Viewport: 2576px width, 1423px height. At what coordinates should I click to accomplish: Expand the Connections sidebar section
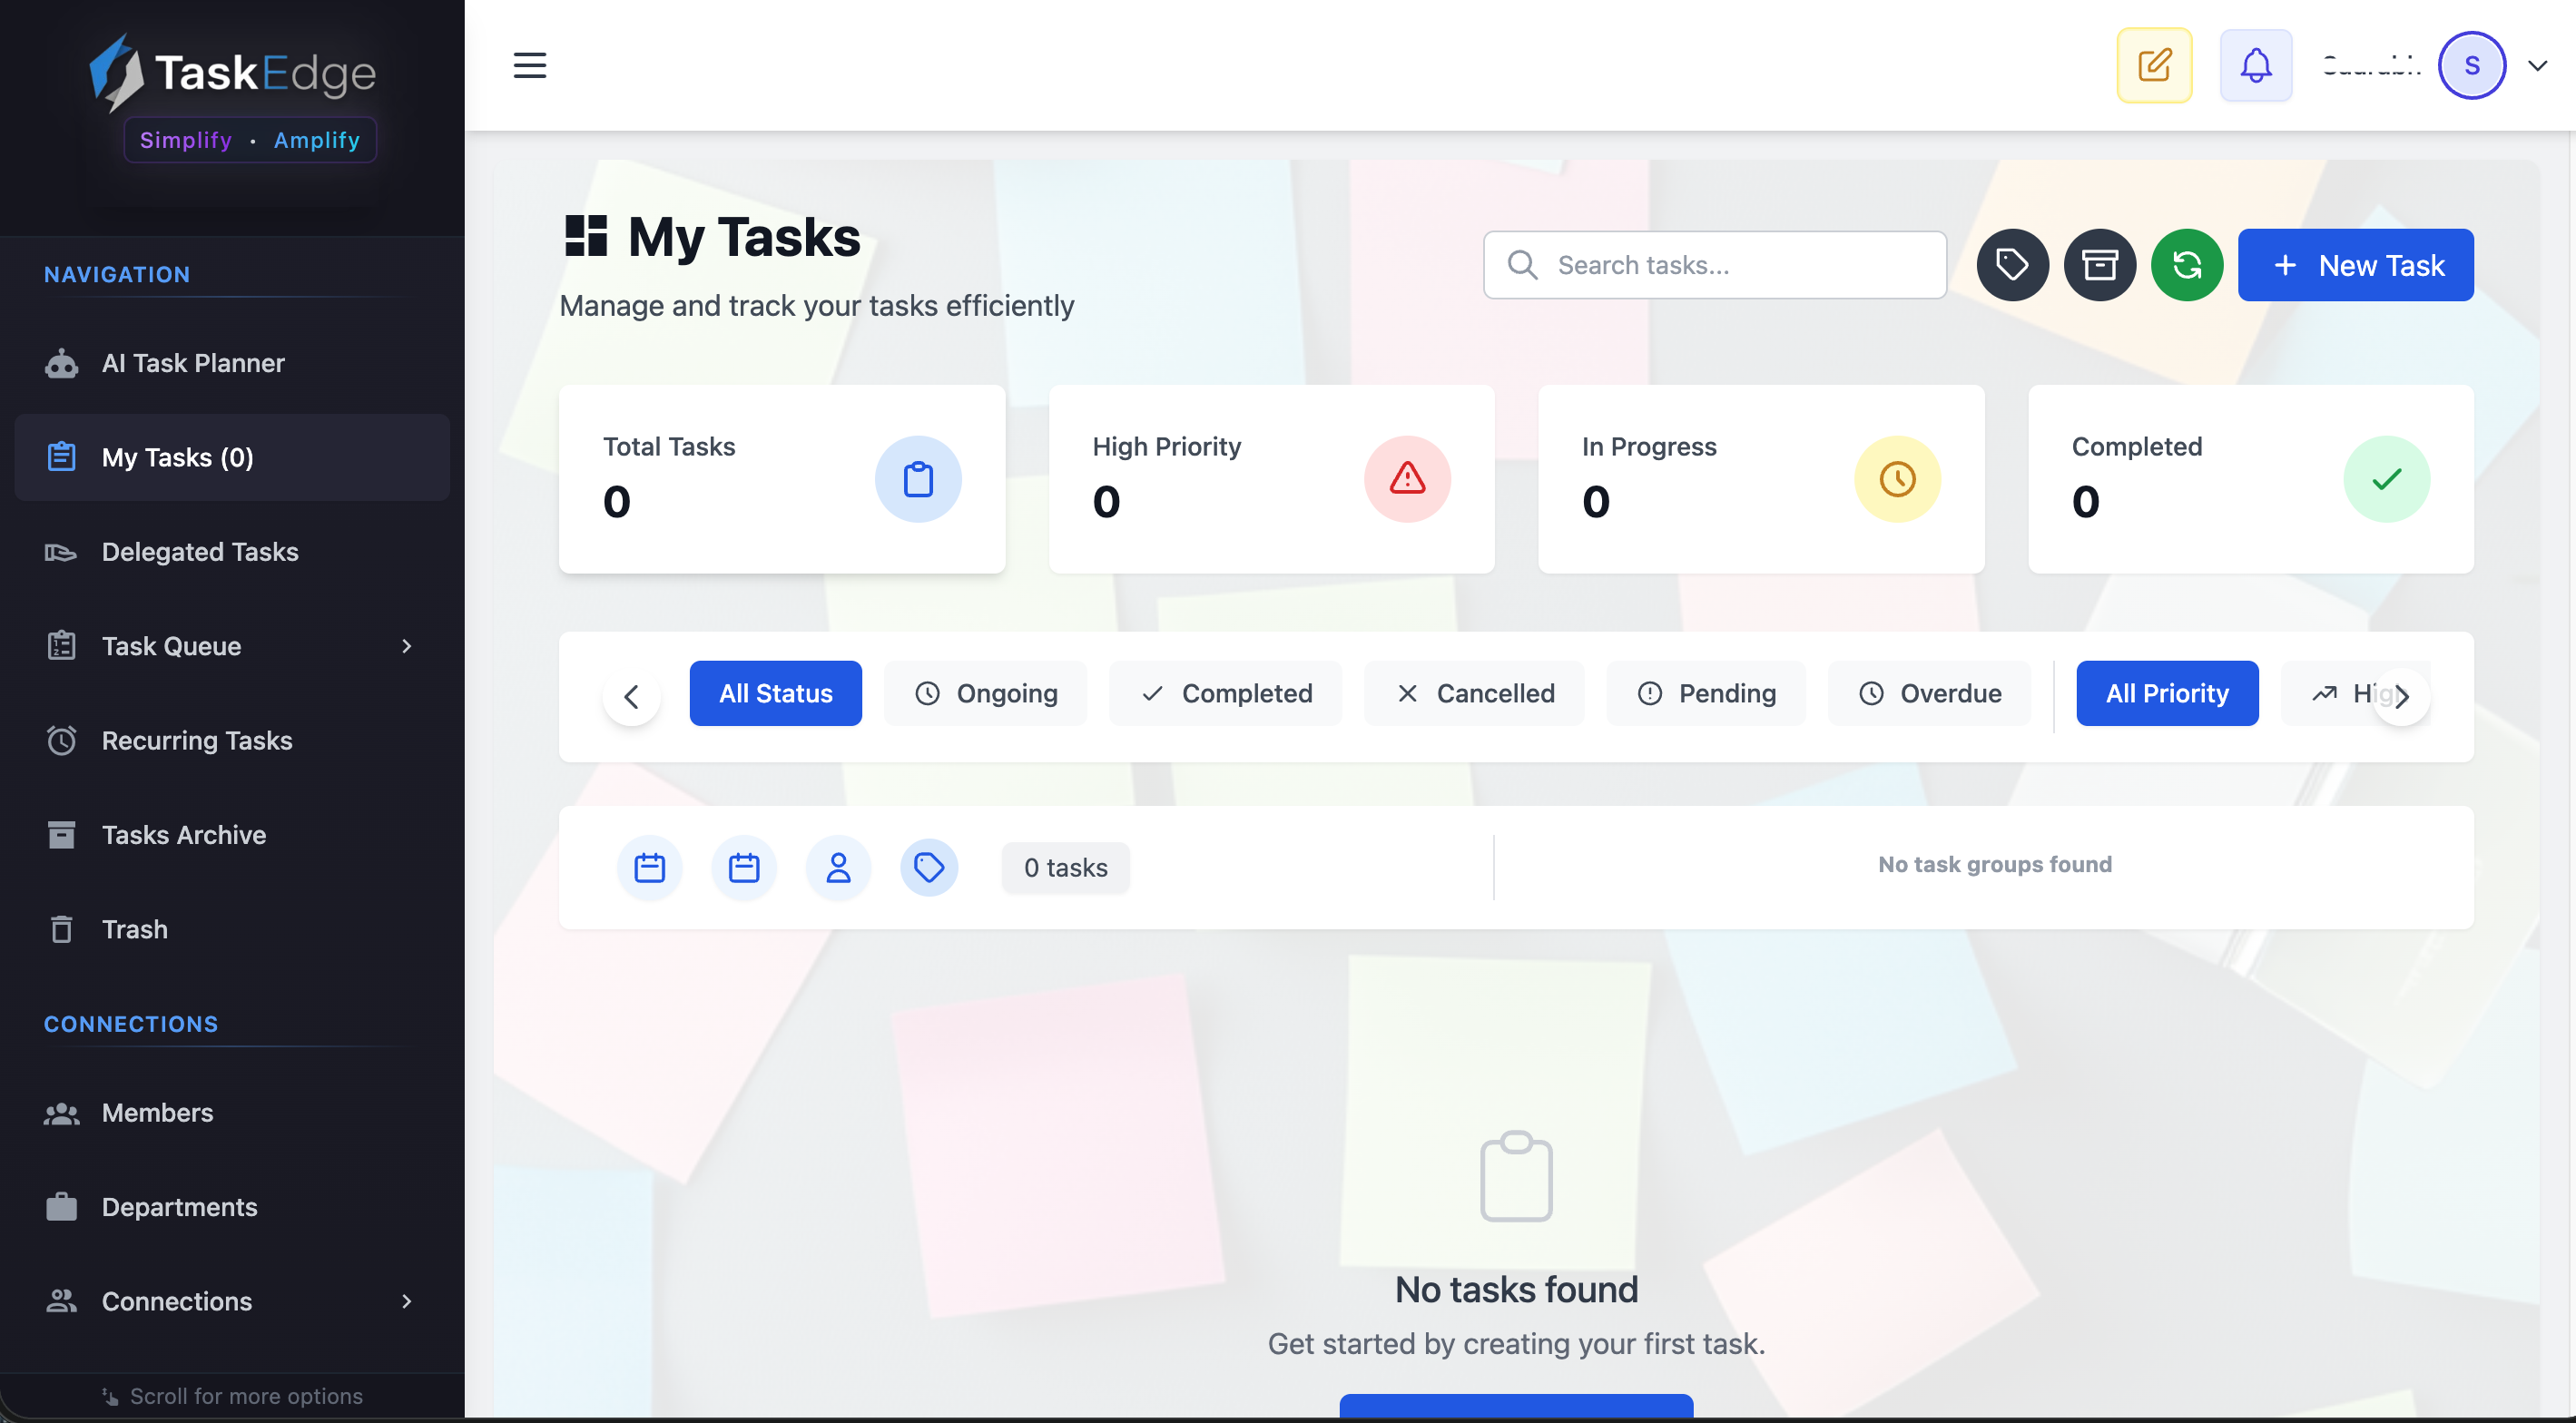point(406,1301)
